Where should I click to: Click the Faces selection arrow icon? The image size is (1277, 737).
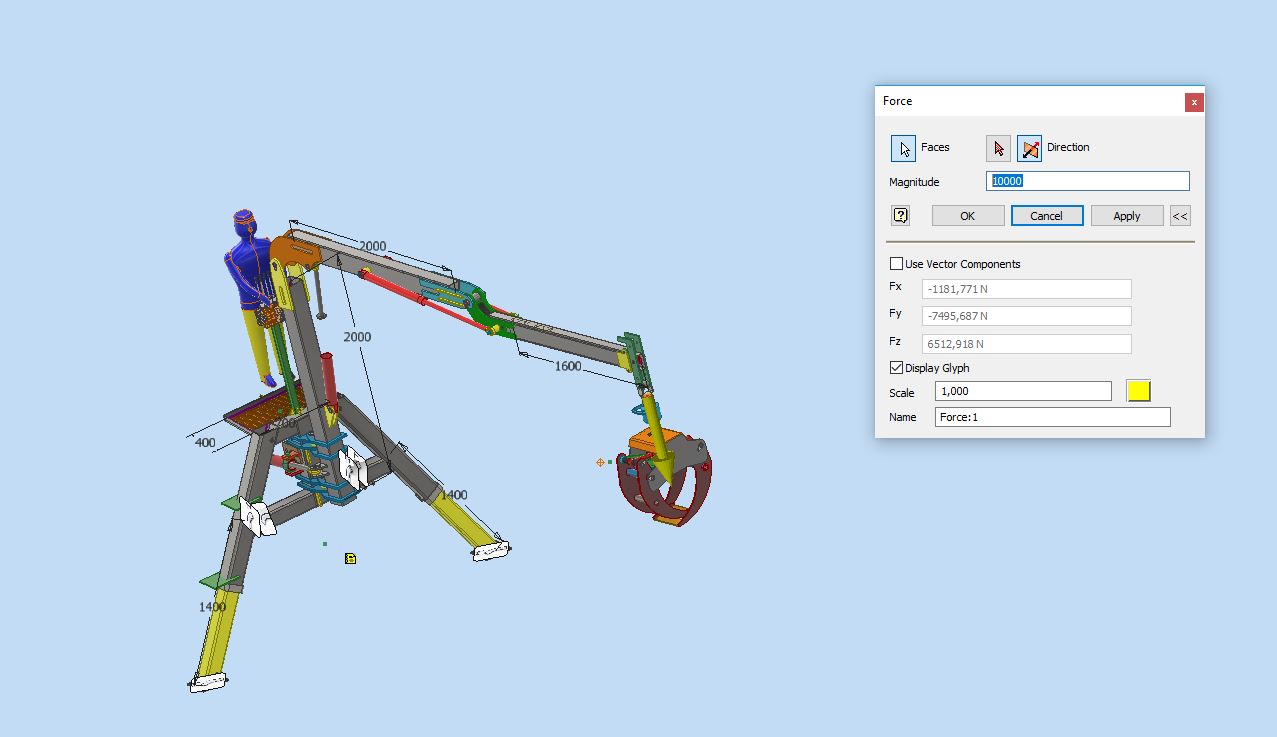click(x=903, y=148)
